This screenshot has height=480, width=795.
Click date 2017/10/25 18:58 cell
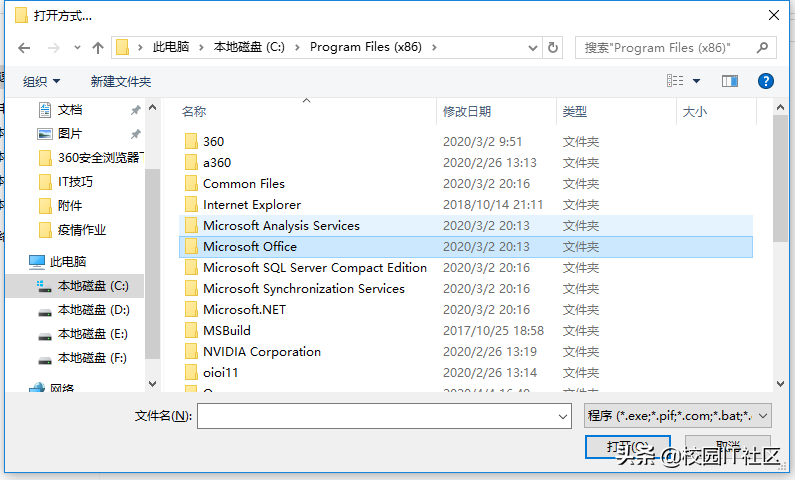[493, 330]
